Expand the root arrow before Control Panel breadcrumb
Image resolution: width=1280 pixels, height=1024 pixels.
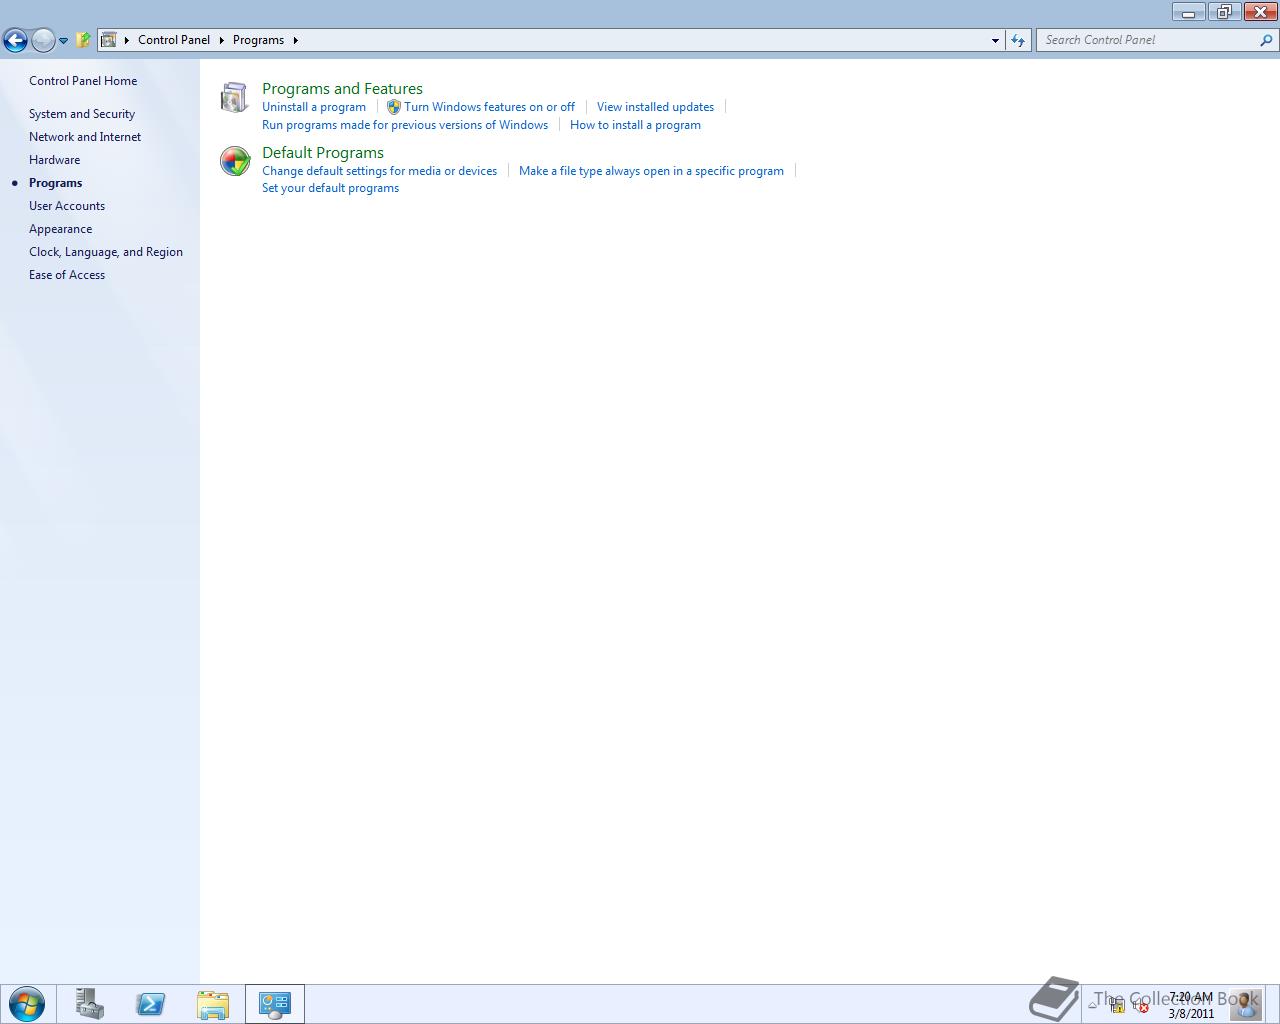click(x=127, y=40)
